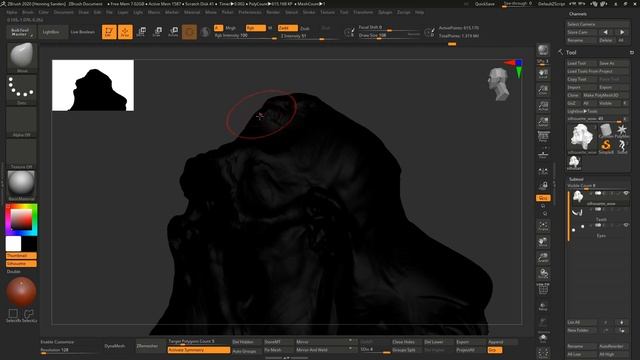Open the Mirror dropdown arrow
This screenshot has width=640, height=360.
[350, 341]
